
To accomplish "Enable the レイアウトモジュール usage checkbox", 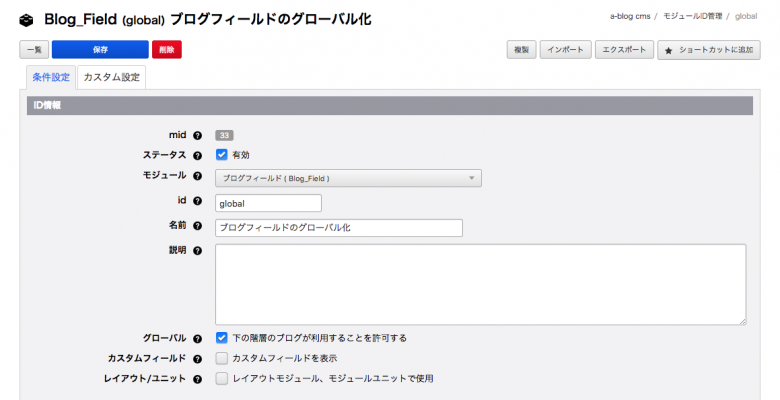I will 222,379.
